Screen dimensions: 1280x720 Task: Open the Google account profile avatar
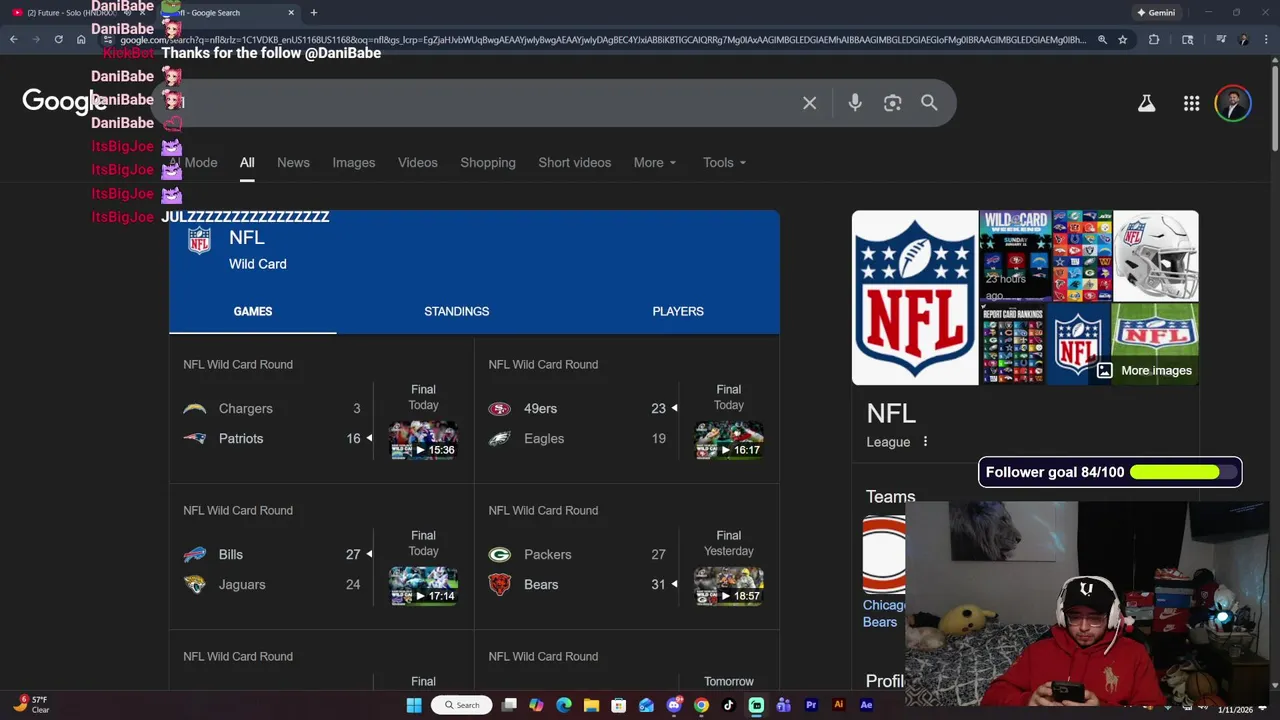click(x=1233, y=103)
